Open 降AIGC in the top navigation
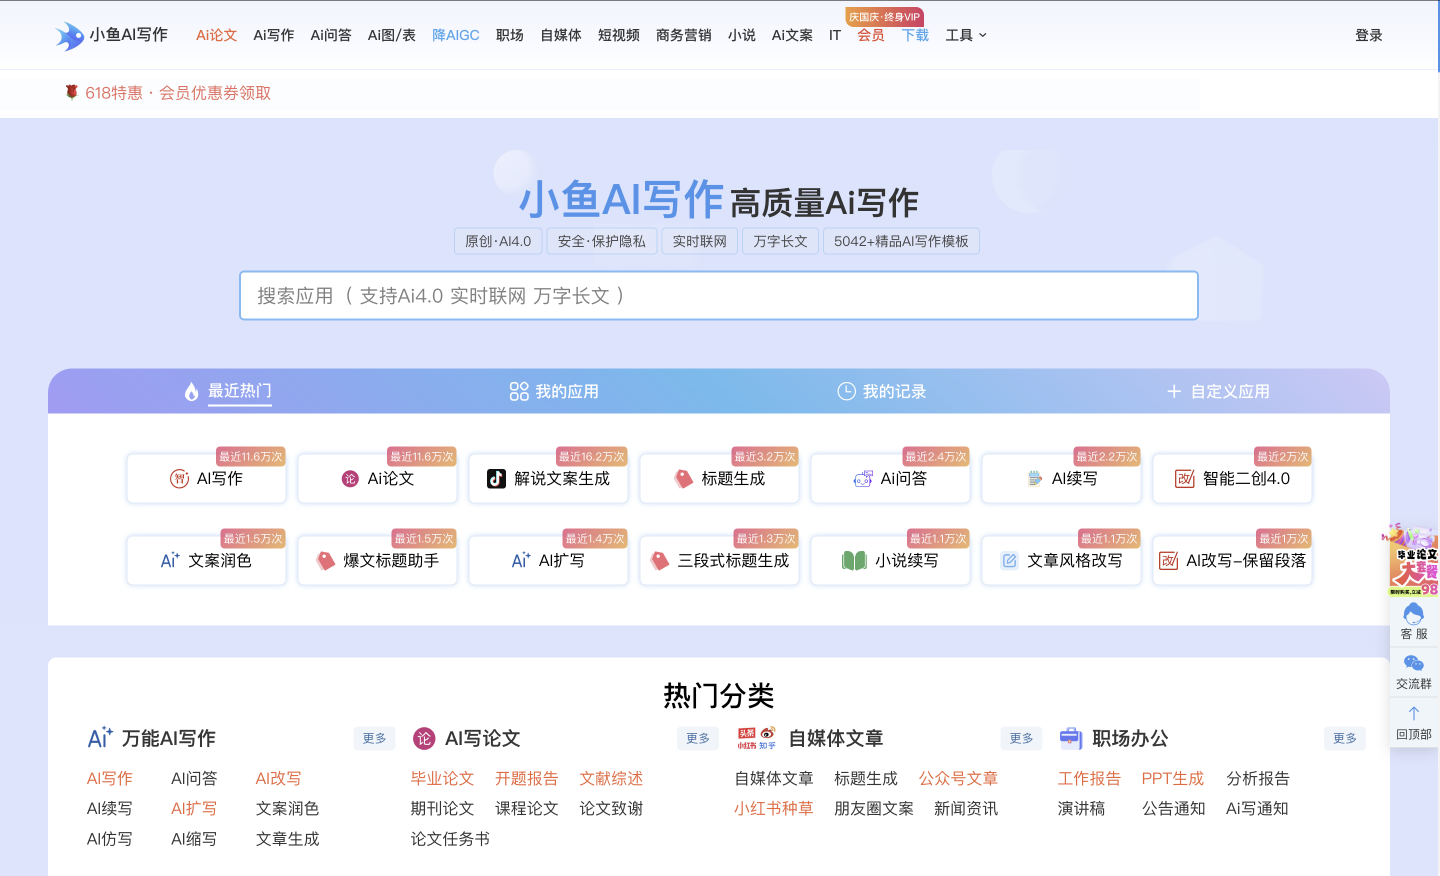This screenshot has width=1440, height=876. (456, 35)
